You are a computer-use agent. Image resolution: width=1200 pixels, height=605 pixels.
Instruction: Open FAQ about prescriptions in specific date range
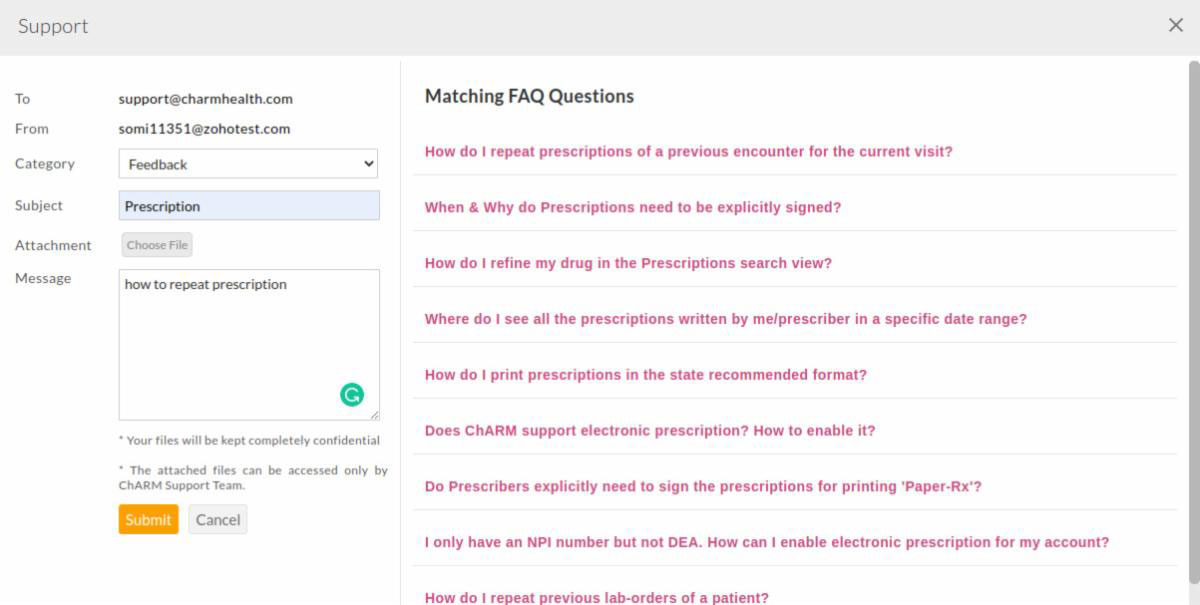click(x=726, y=319)
